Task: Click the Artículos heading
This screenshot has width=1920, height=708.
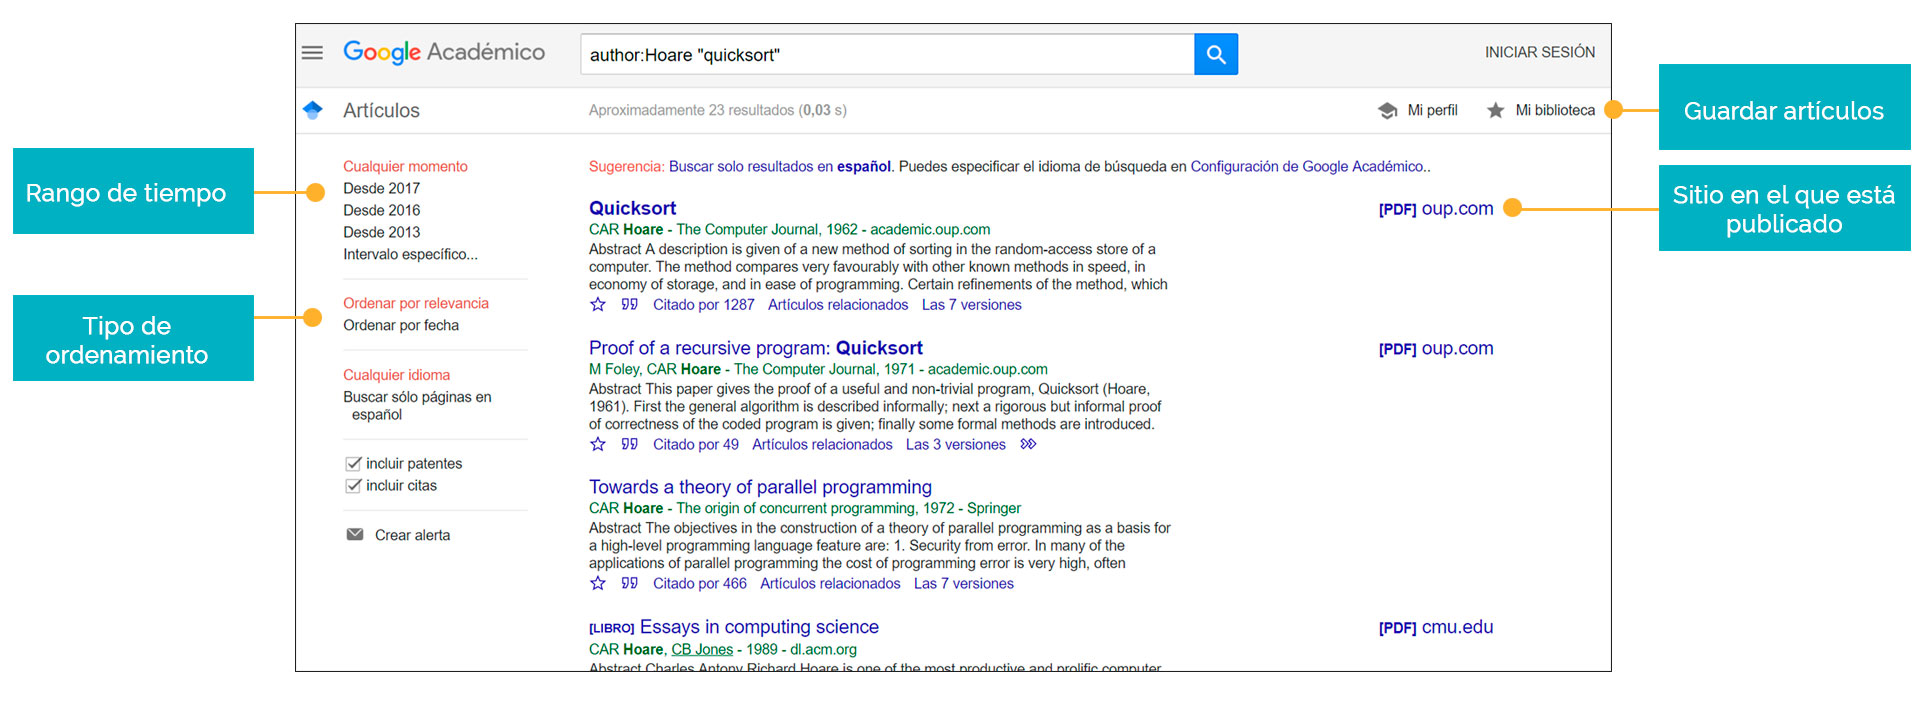Action: click(381, 110)
